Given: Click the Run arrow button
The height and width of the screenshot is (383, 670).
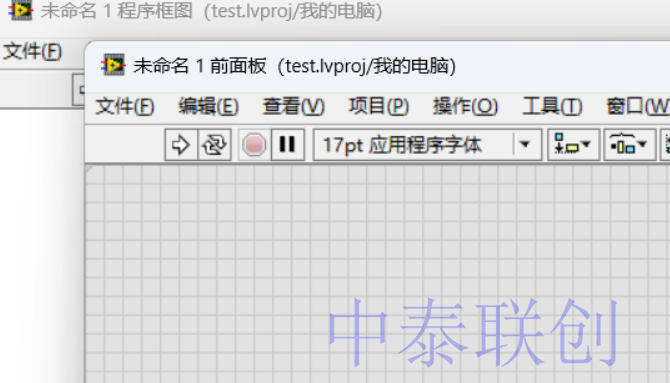Looking at the screenshot, I should 181,145.
